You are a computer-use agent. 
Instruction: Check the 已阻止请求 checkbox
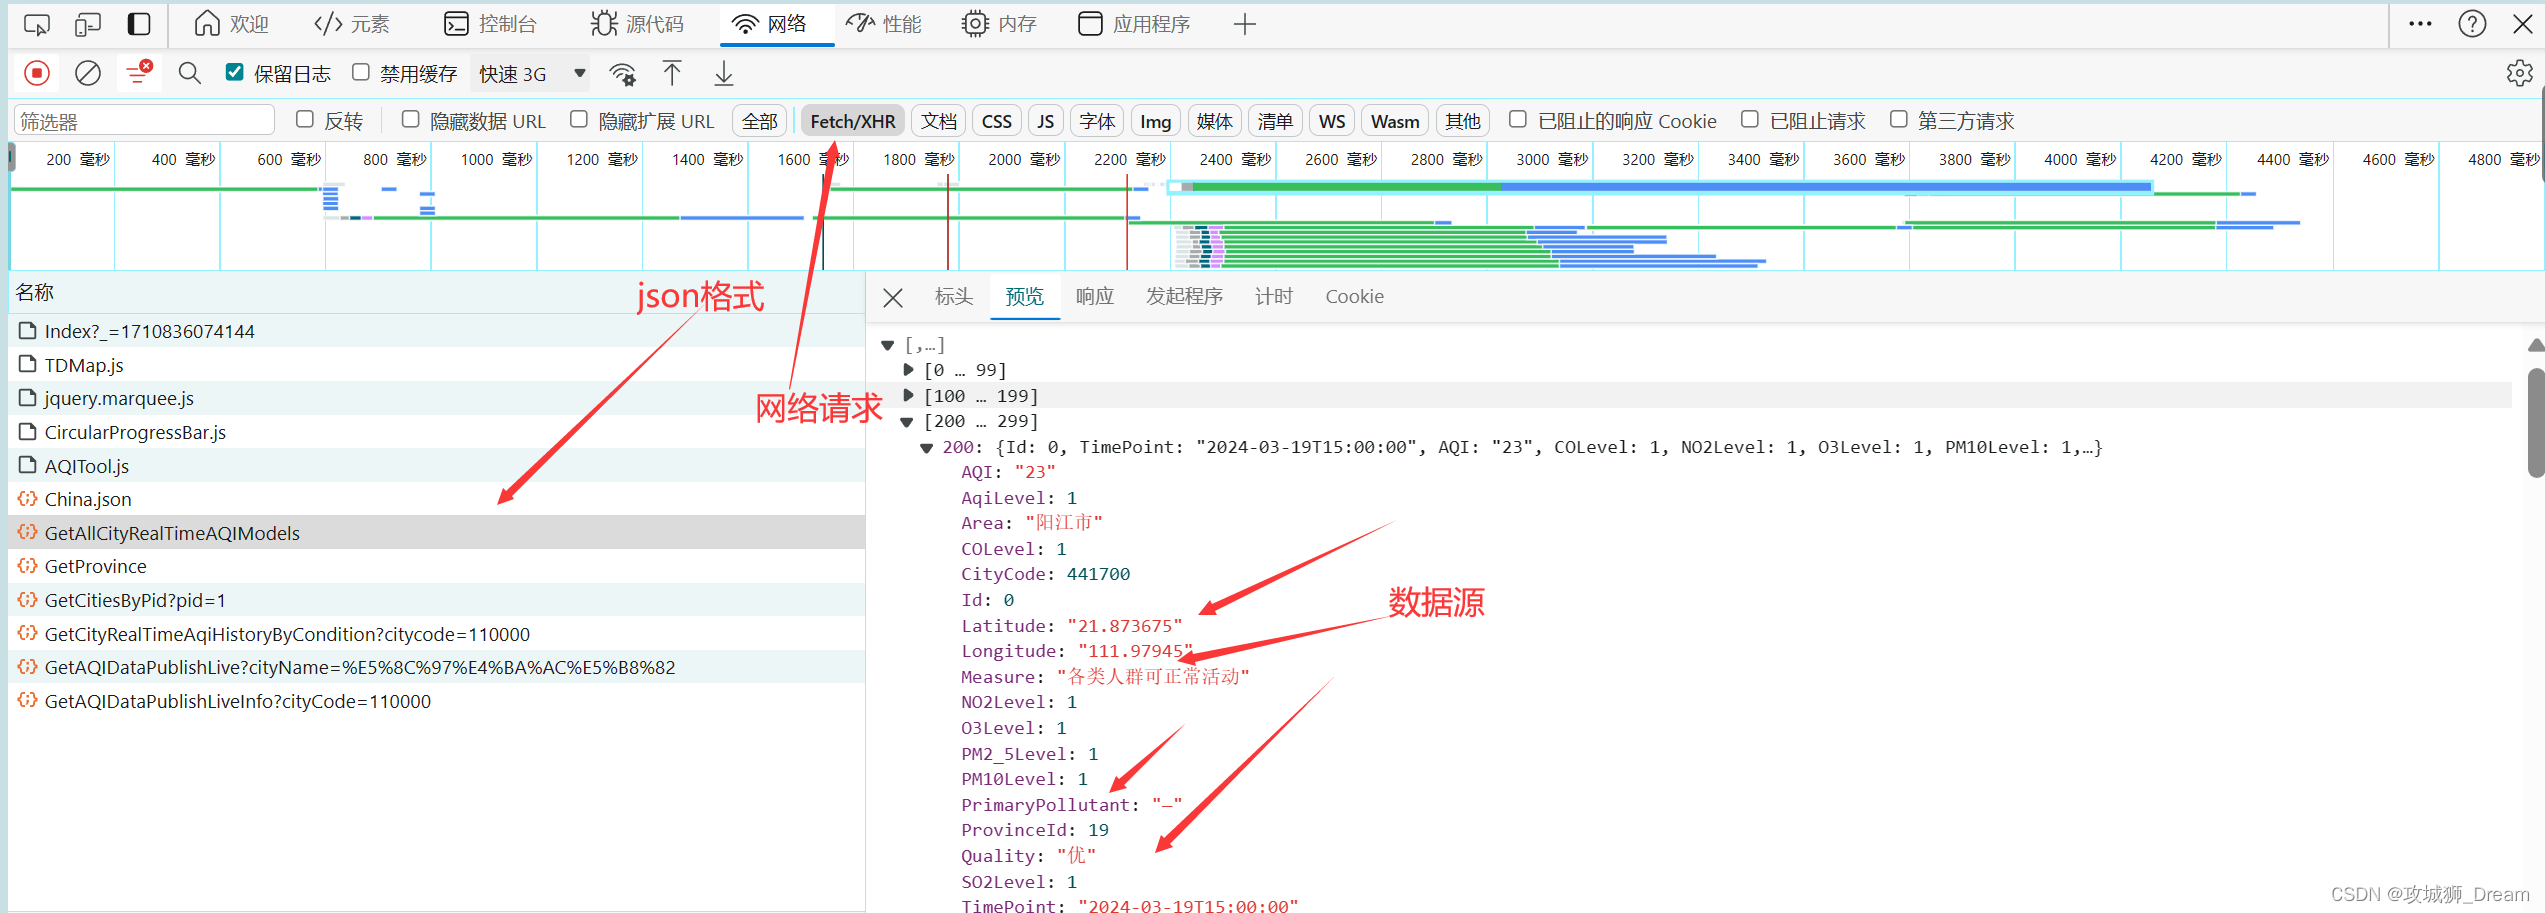coord(1750,119)
